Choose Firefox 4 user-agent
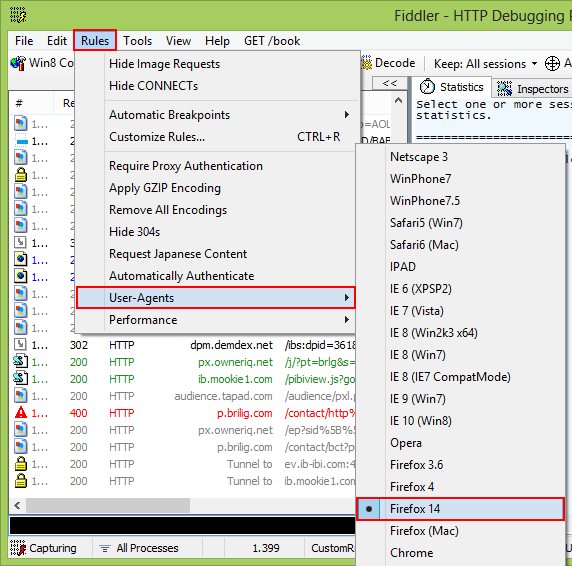This screenshot has width=572, height=566. [460, 486]
